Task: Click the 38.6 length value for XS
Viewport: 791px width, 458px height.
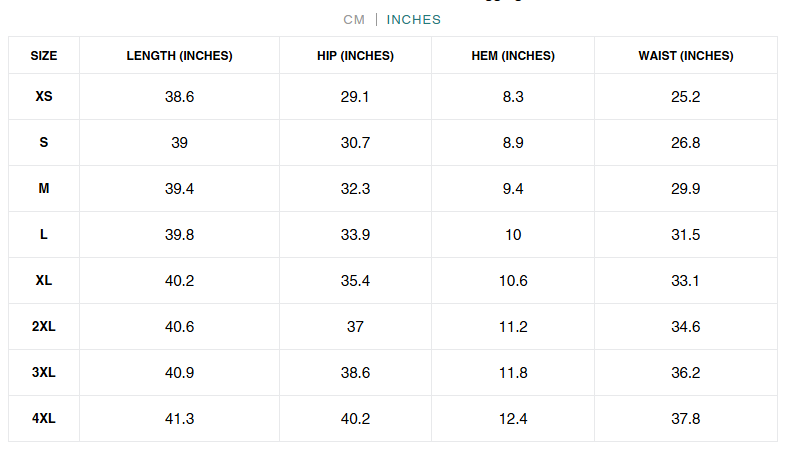Action: [179, 97]
